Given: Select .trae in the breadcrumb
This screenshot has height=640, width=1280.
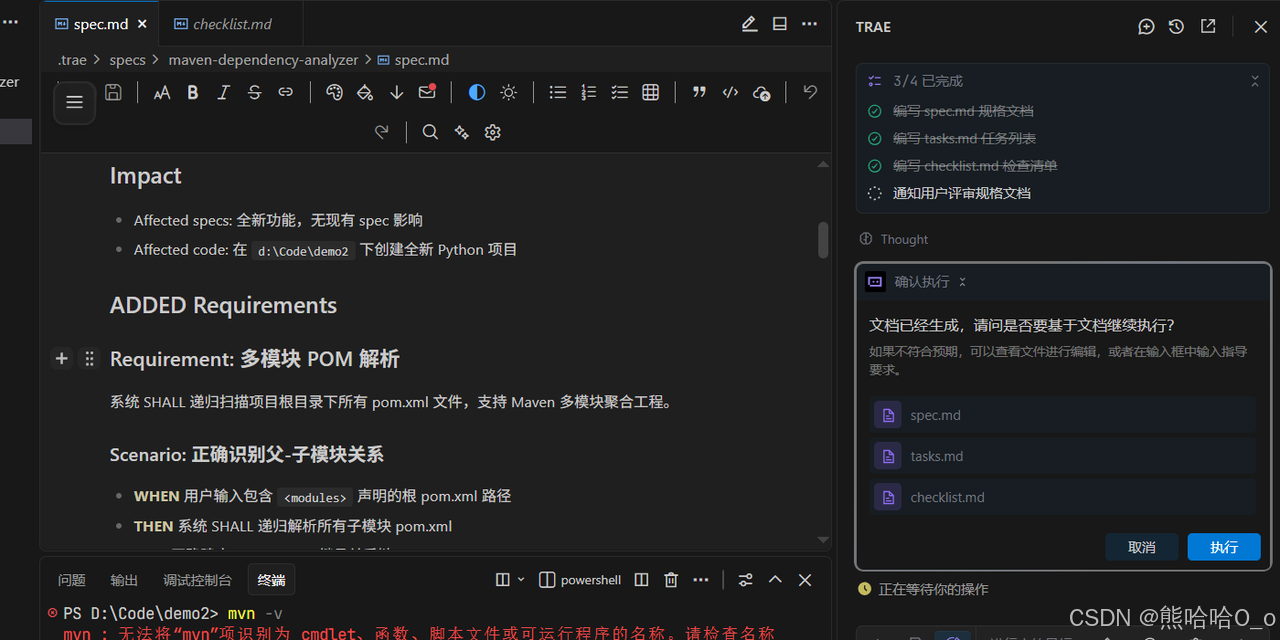Looking at the screenshot, I should click(x=72, y=60).
